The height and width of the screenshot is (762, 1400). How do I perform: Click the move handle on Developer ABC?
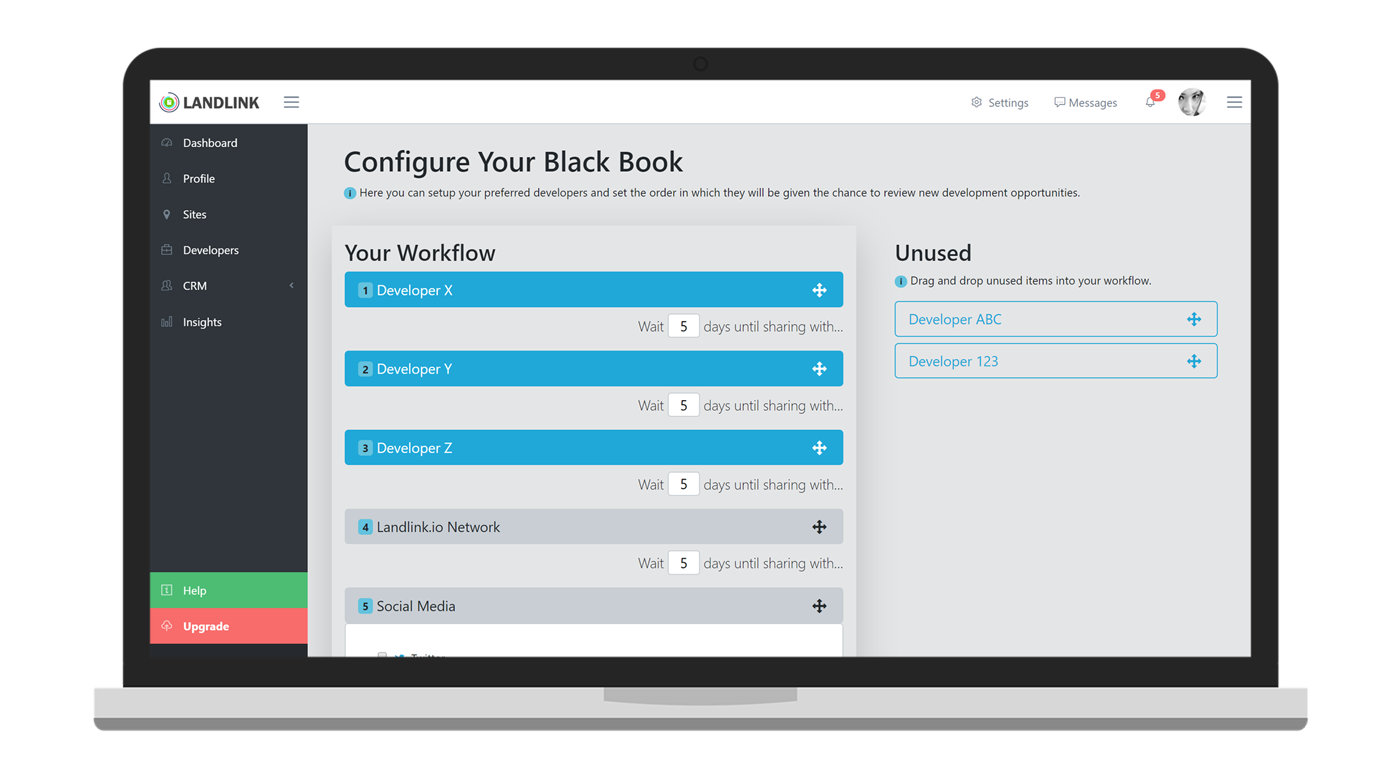click(x=1193, y=319)
